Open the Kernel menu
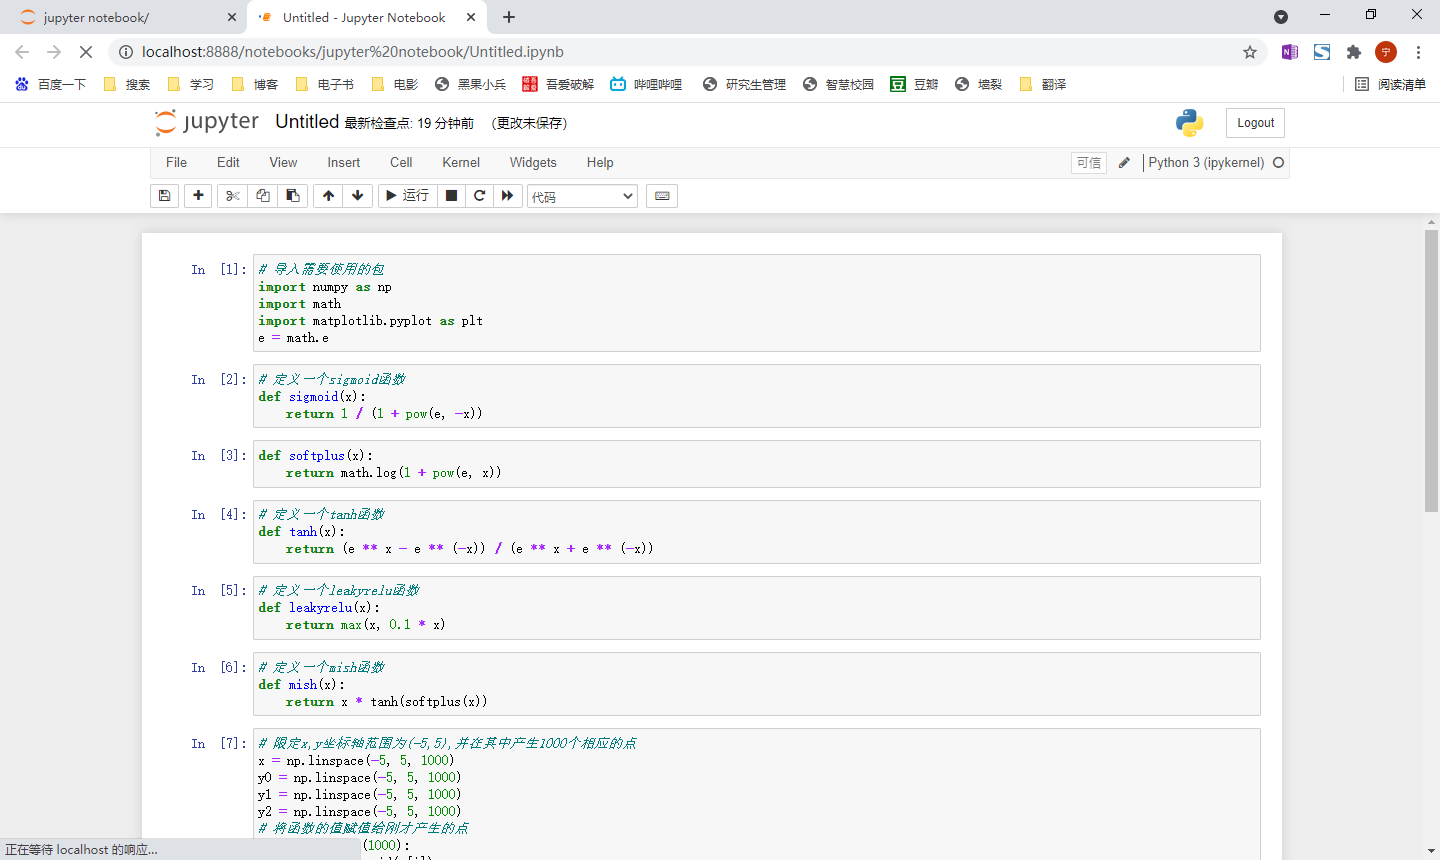This screenshot has height=860, width=1440. coord(461,163)
